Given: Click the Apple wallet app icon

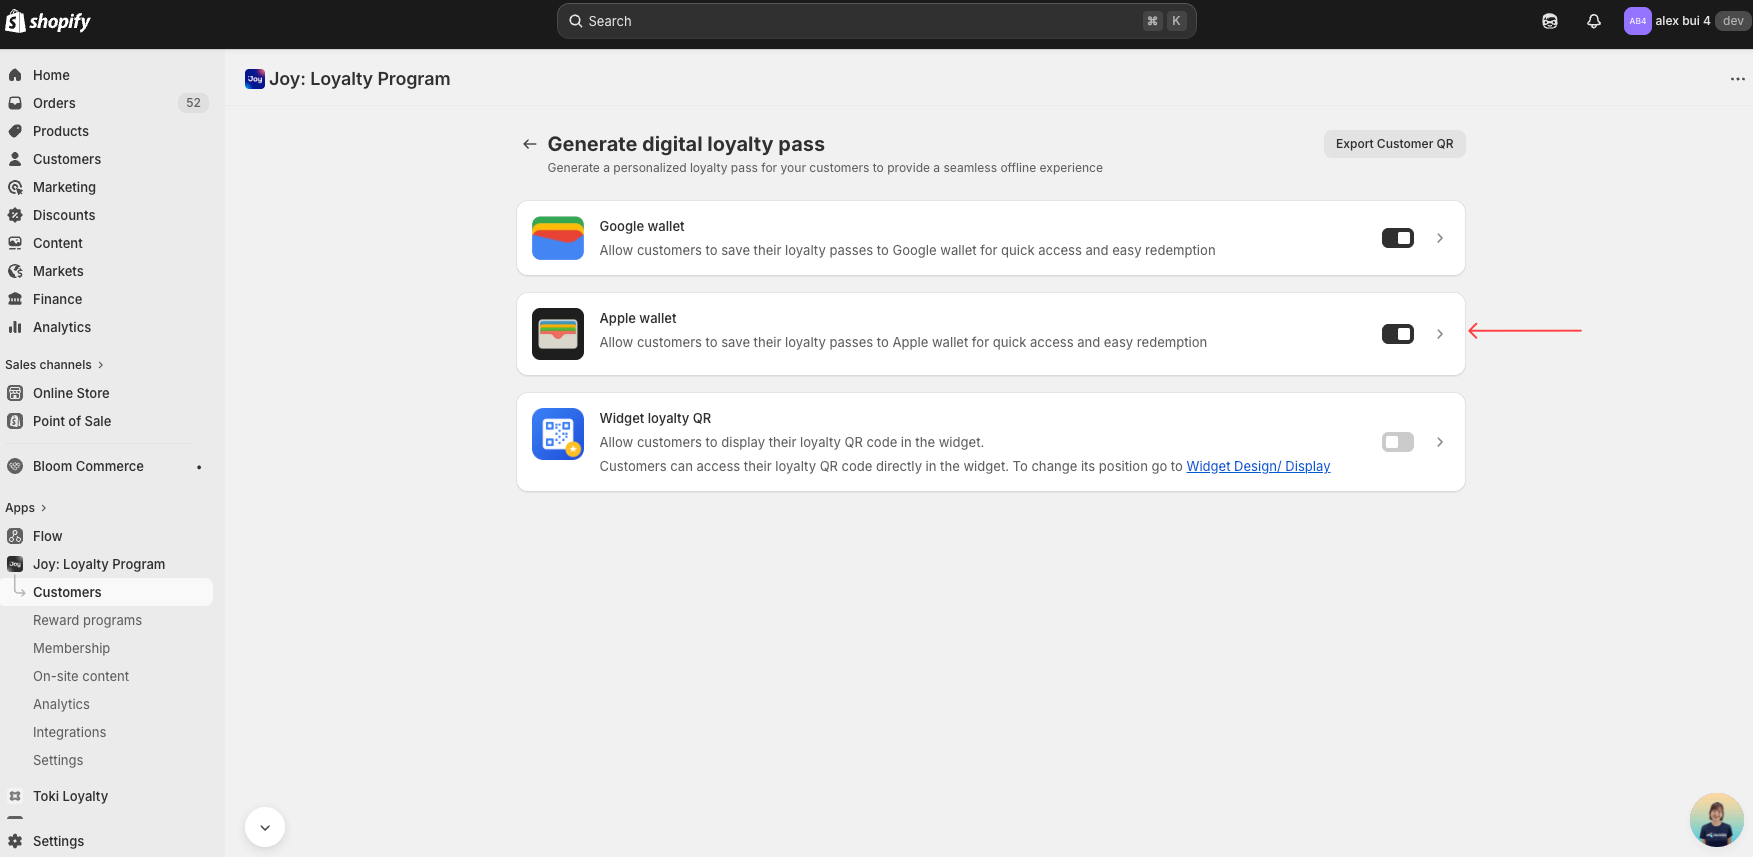Looking at the screenshot, I should [x=557, y=334].
